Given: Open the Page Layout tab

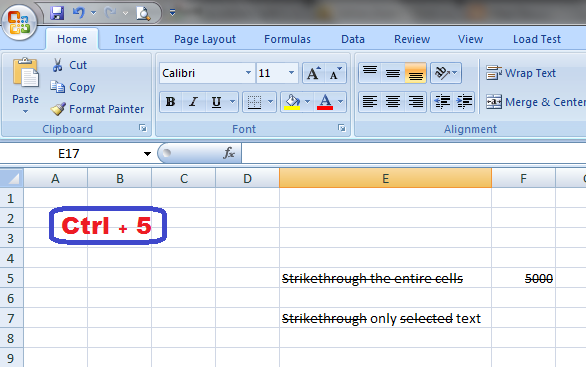Looking at the screenshot, I should coord(205,39).
